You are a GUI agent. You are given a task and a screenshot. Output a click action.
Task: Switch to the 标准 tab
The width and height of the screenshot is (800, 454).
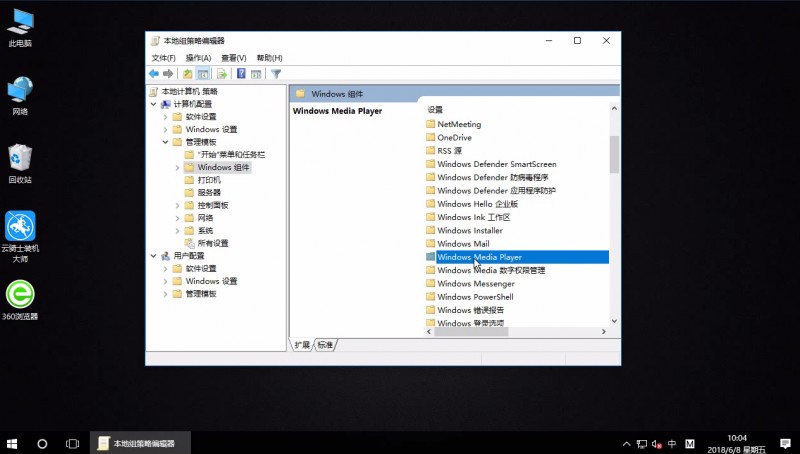coord(325,345)
